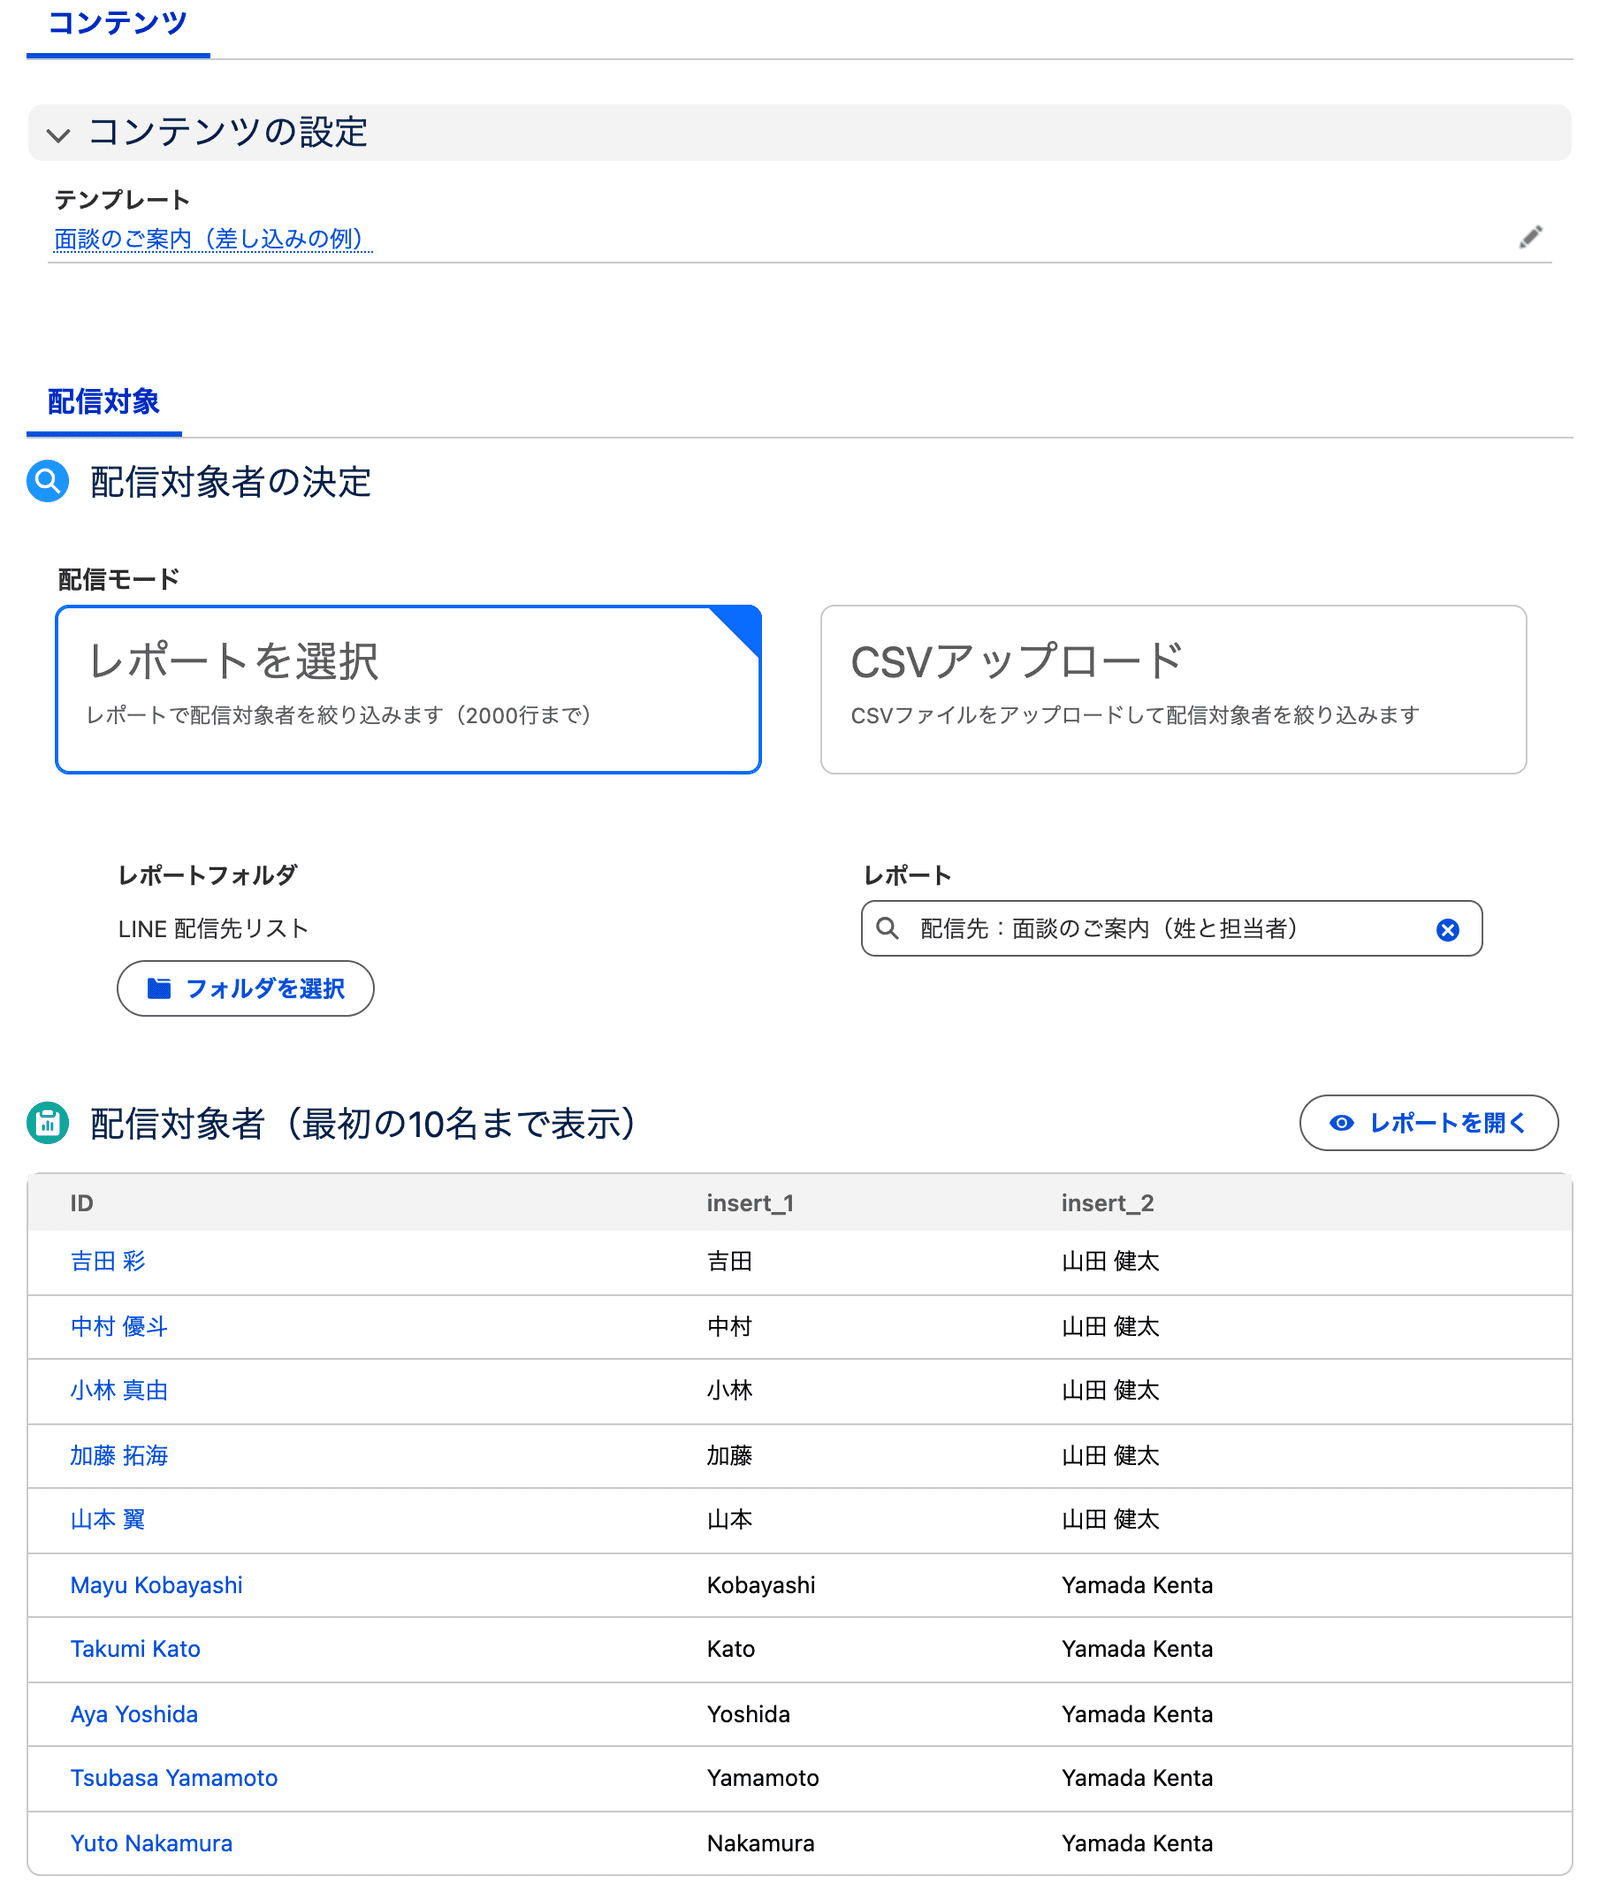Open the 小林 真由 record link

point(119,1391)
